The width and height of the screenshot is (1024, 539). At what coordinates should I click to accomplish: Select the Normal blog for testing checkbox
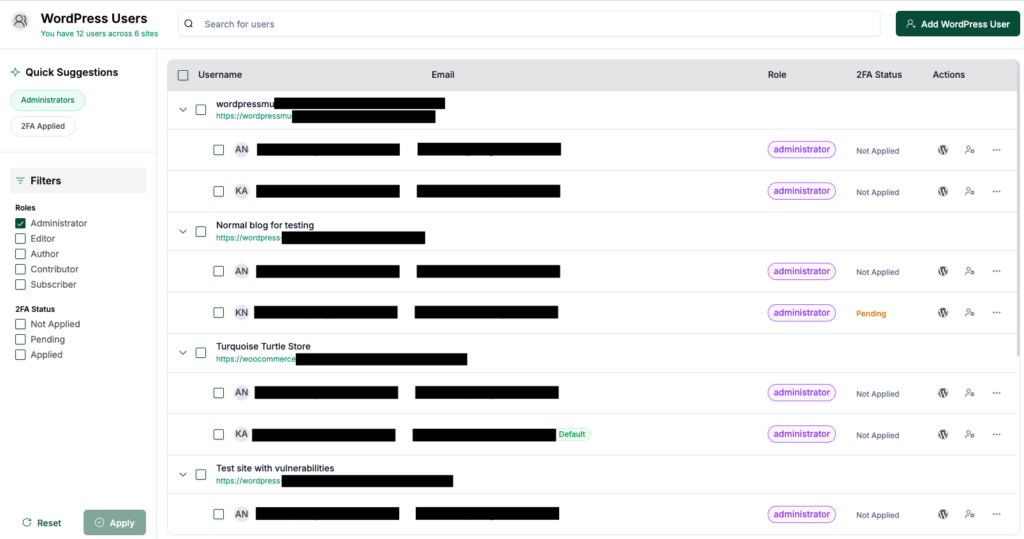pos(201,231)
